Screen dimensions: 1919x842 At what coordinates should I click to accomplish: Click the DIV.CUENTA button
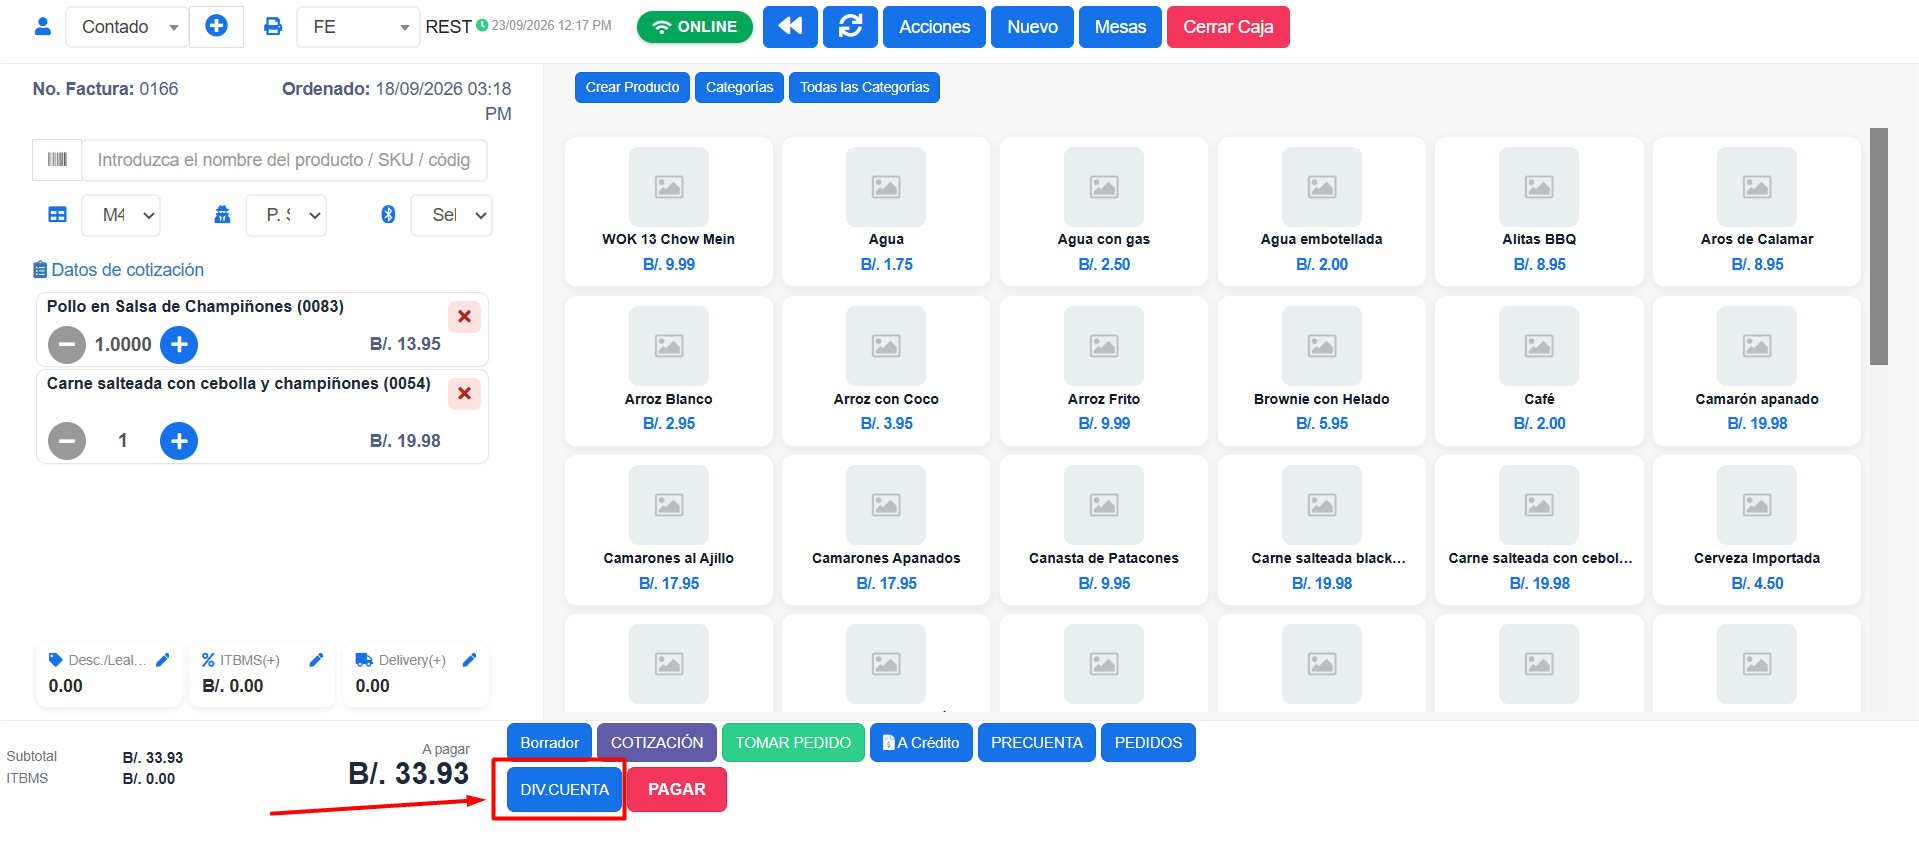click(x=564, y=790)
